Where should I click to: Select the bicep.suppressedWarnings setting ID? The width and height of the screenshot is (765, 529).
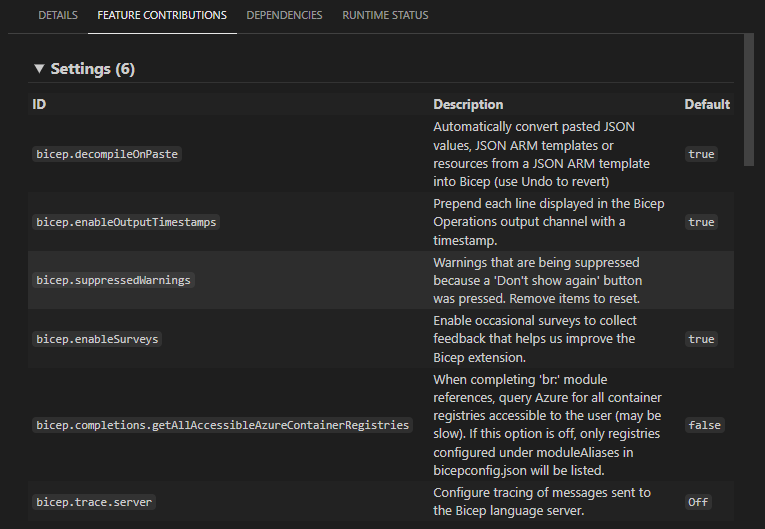pyautogui.click(x=113, y=280)
